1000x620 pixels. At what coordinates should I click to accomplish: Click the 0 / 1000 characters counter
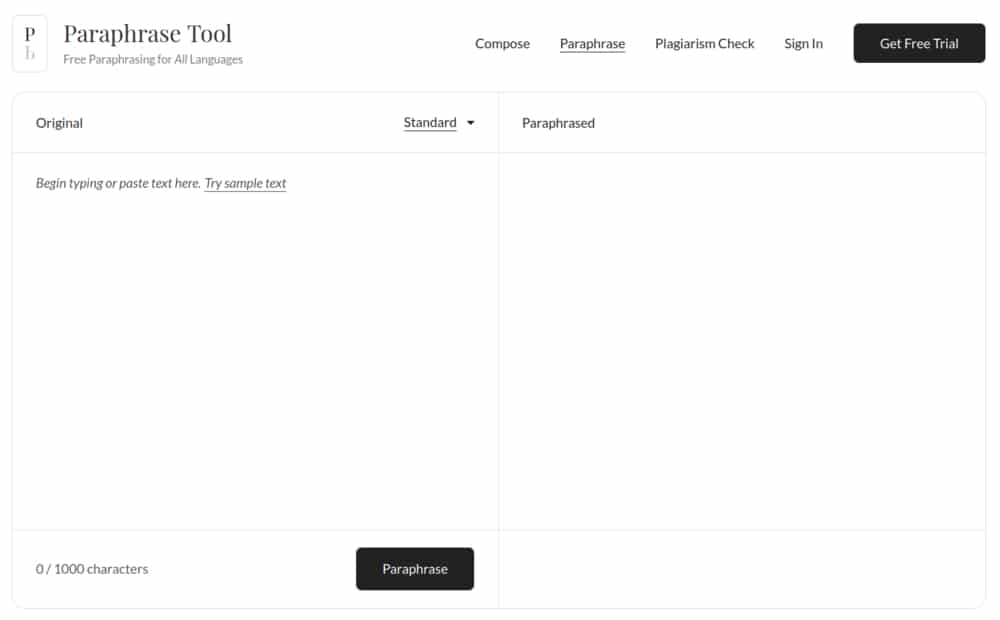(x=92, y=569)
